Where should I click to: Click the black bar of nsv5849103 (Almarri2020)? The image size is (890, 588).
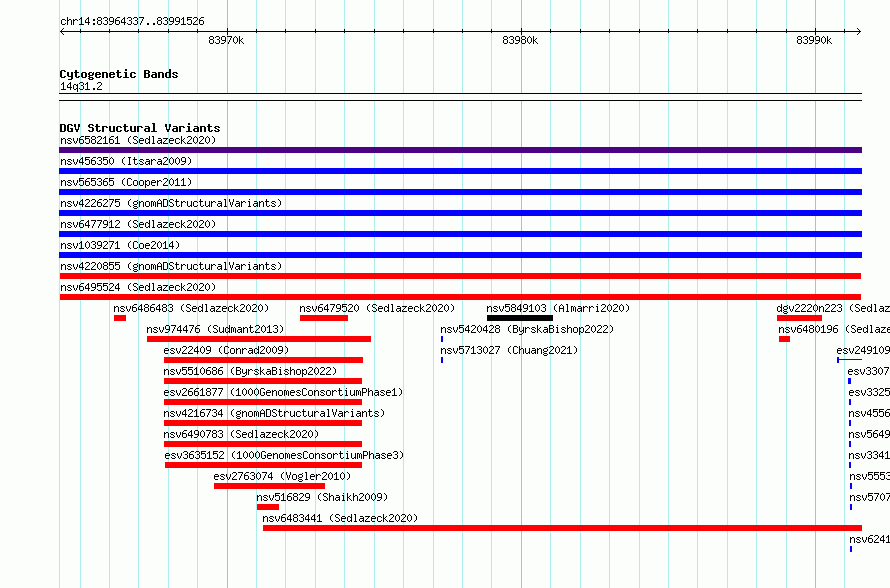(x=520, y=318)
